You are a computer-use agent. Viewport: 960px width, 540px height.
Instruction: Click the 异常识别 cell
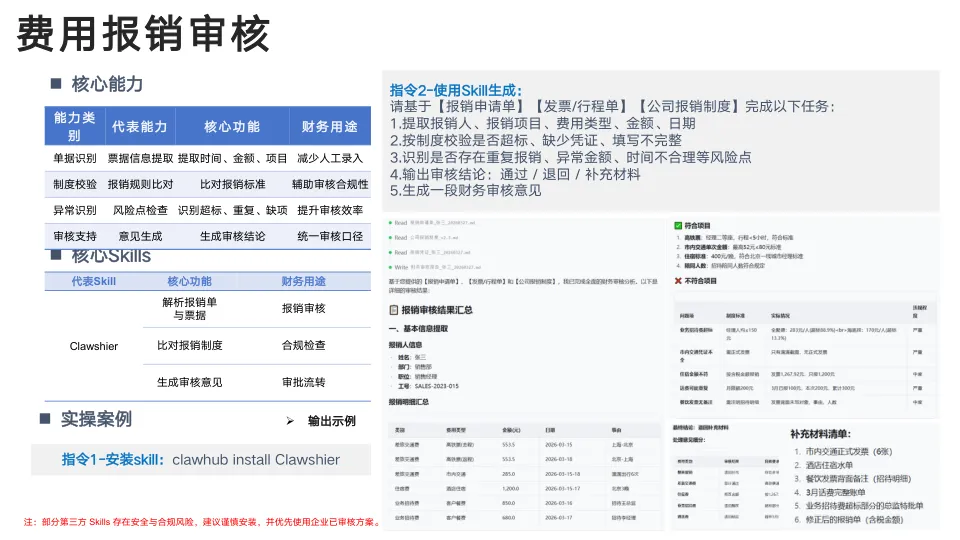75,210
